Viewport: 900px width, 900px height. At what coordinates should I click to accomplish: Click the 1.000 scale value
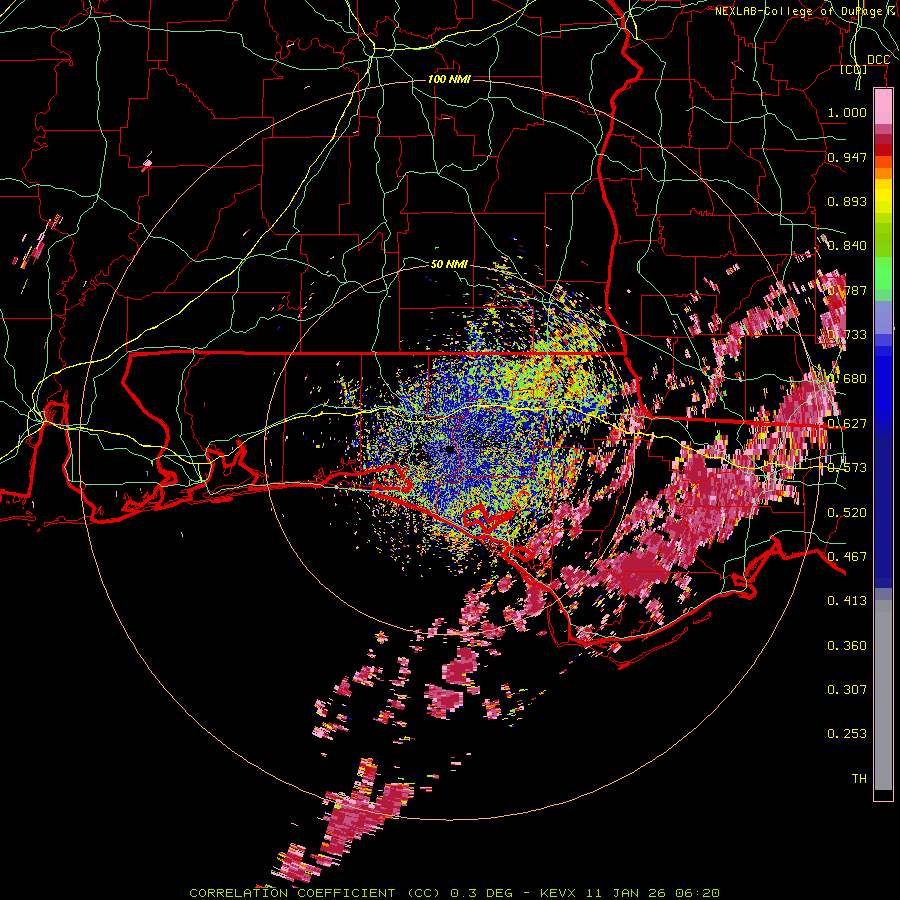(x=847, y=112)
